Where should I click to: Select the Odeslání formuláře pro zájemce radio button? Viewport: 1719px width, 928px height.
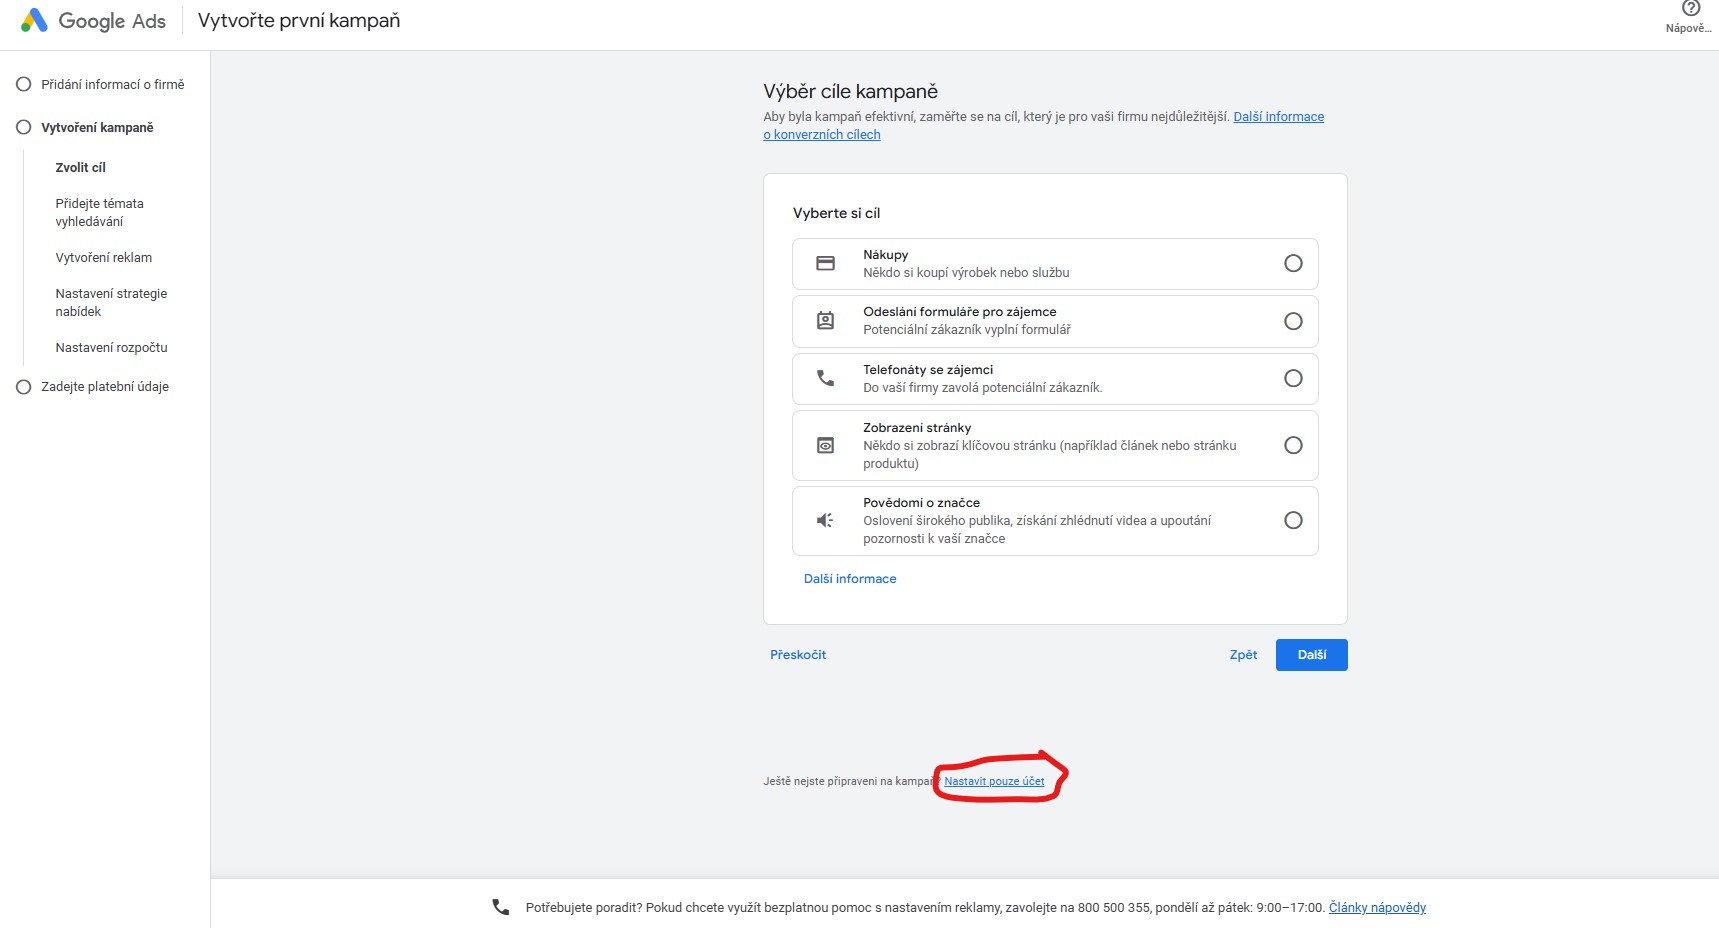(1293, 321)
